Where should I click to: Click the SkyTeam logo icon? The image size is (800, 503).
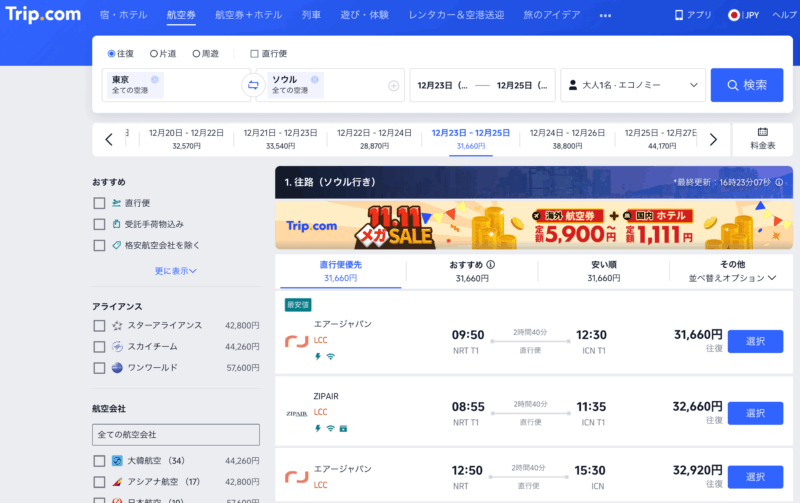117,347
